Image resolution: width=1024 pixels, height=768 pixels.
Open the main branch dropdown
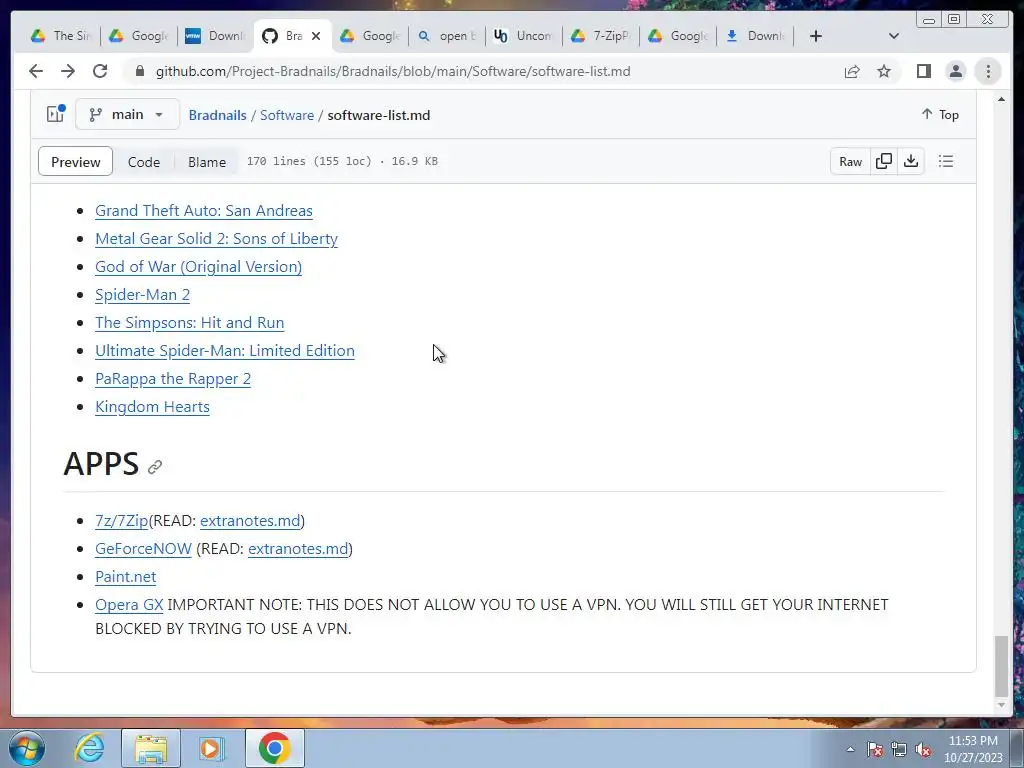point(127,114)
